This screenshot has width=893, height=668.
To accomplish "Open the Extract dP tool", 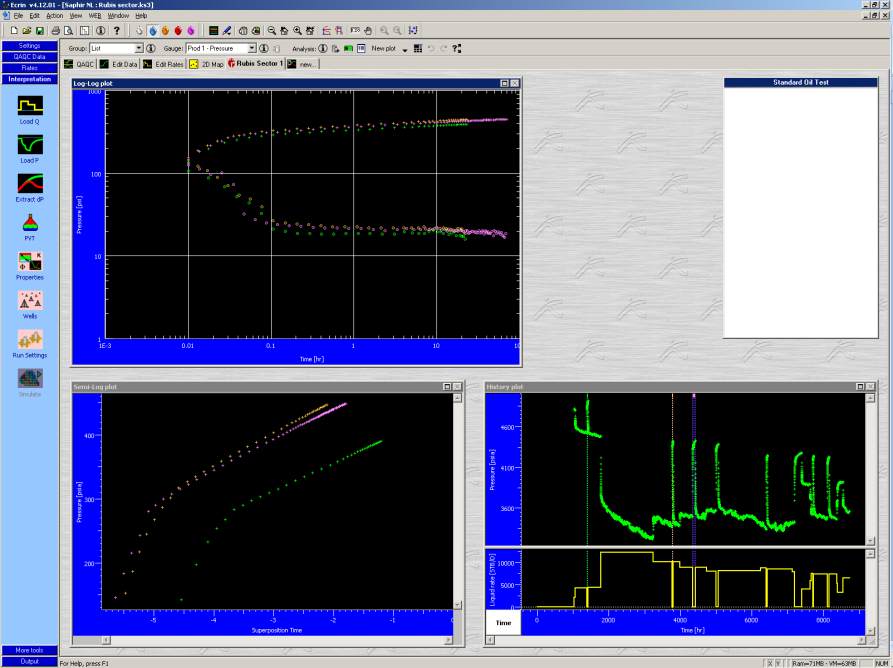I will (30, 183).
